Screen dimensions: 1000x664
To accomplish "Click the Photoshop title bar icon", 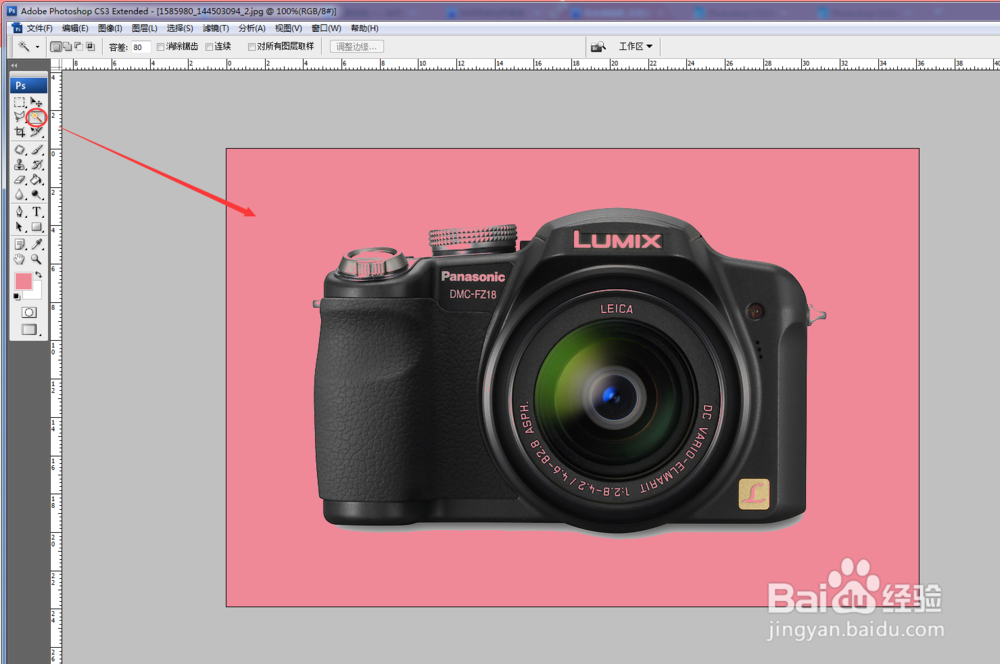I will [12, 11].
